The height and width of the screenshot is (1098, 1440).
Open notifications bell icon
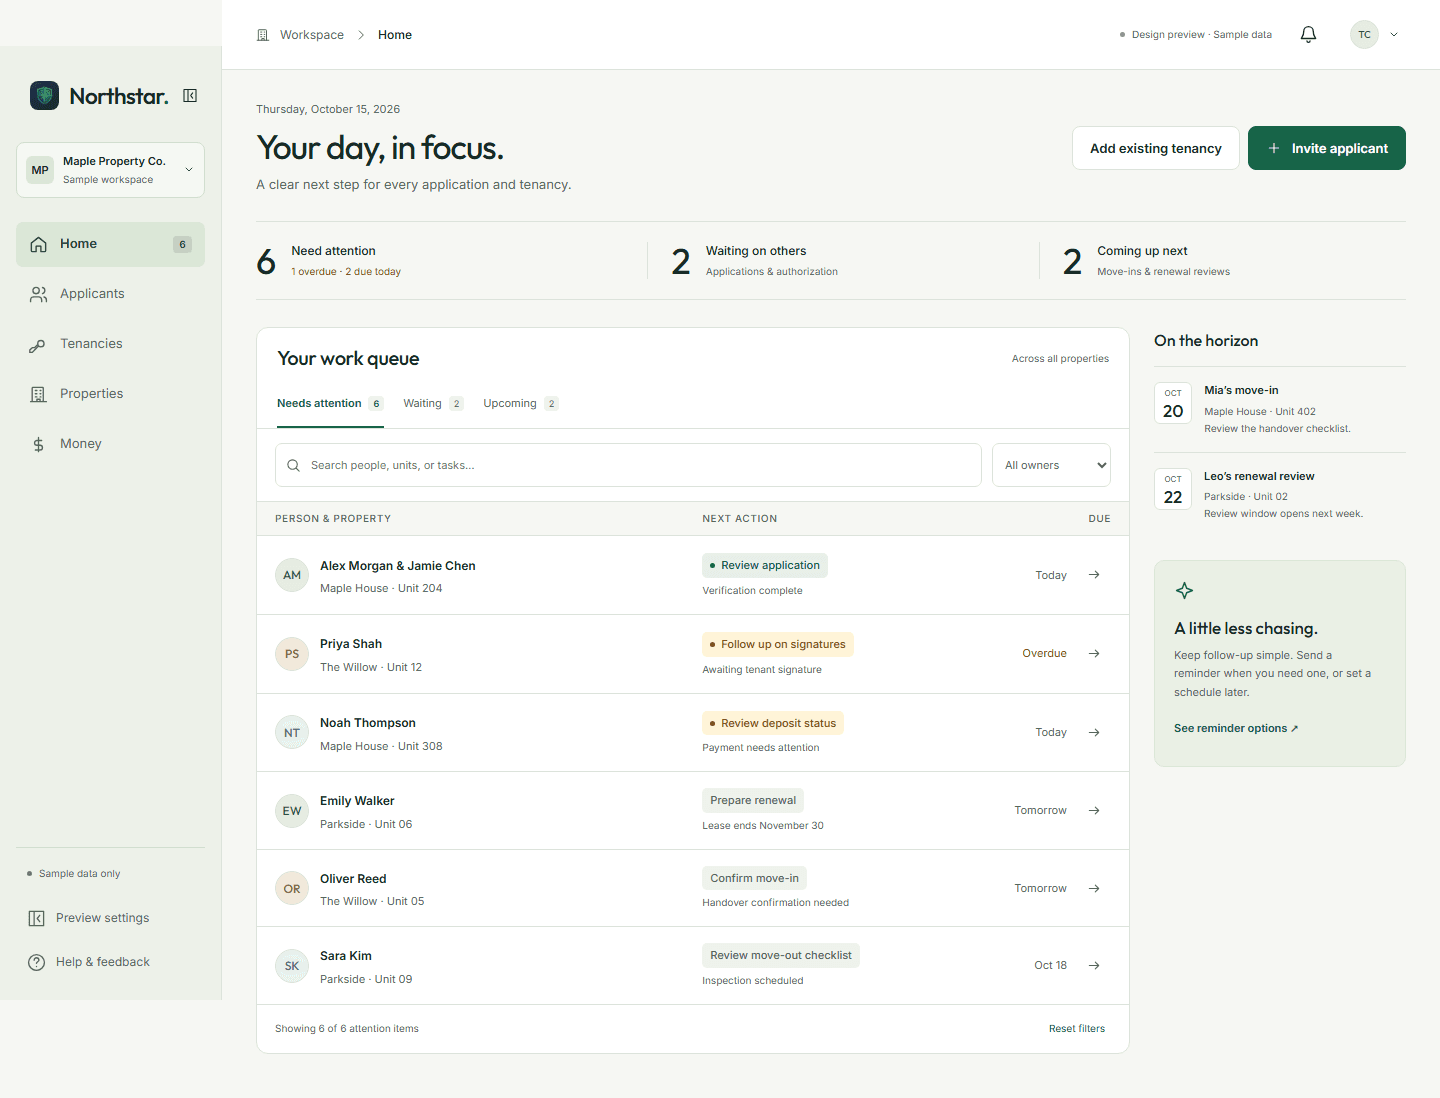click(x=1308, y=35)
